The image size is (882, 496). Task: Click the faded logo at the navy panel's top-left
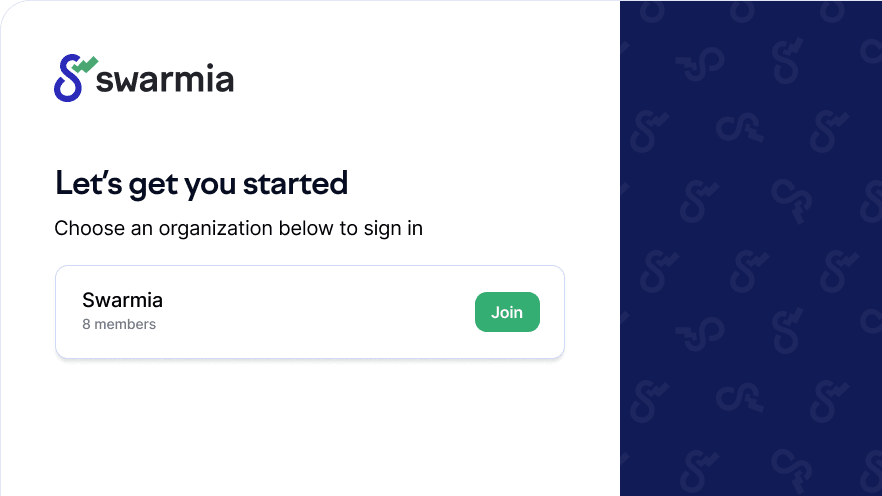pos(652,10)
